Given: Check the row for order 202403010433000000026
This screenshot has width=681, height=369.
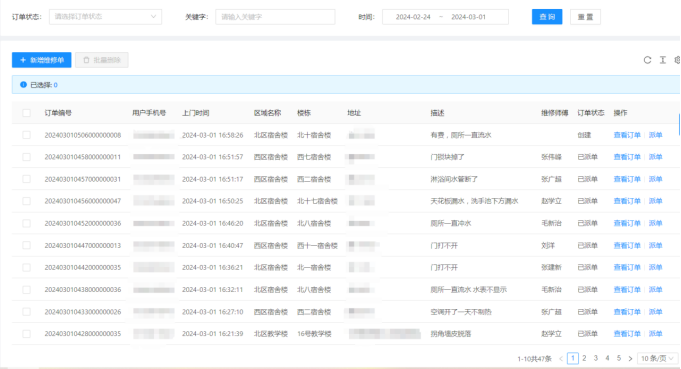Looking at the screenshot, I should tap(26, 312).
